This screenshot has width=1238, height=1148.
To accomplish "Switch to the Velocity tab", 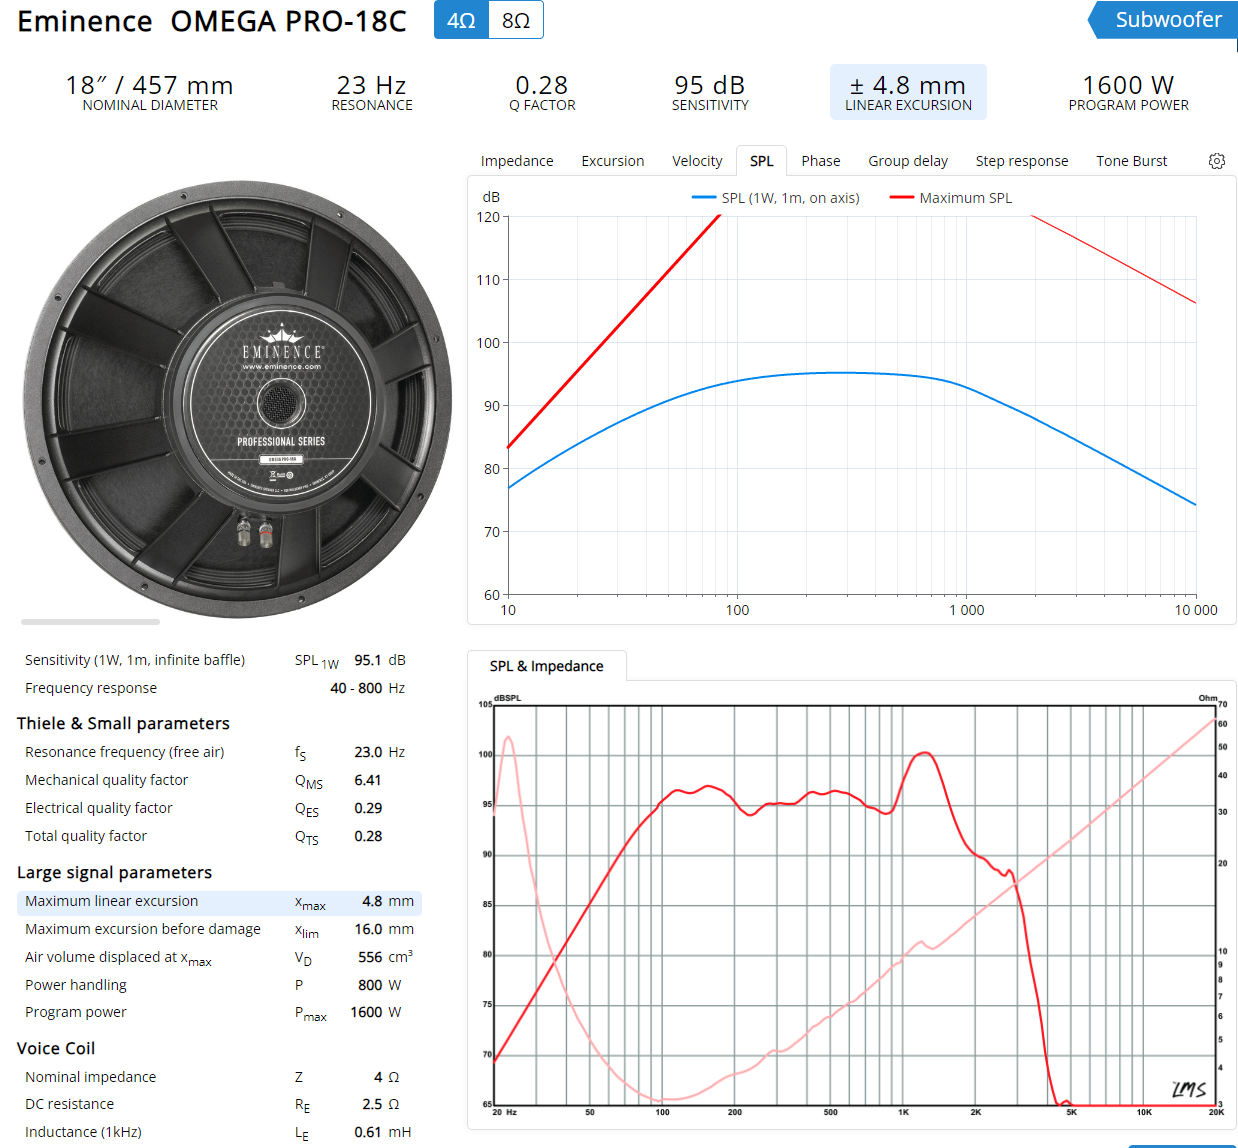I will (x=697, y=161).
